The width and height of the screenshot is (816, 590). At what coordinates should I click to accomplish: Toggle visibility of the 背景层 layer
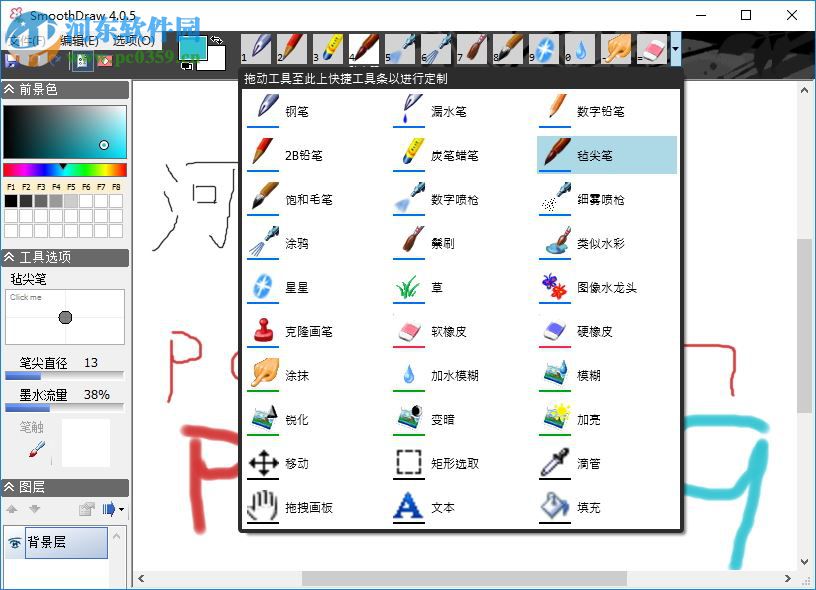click(13, 542)
